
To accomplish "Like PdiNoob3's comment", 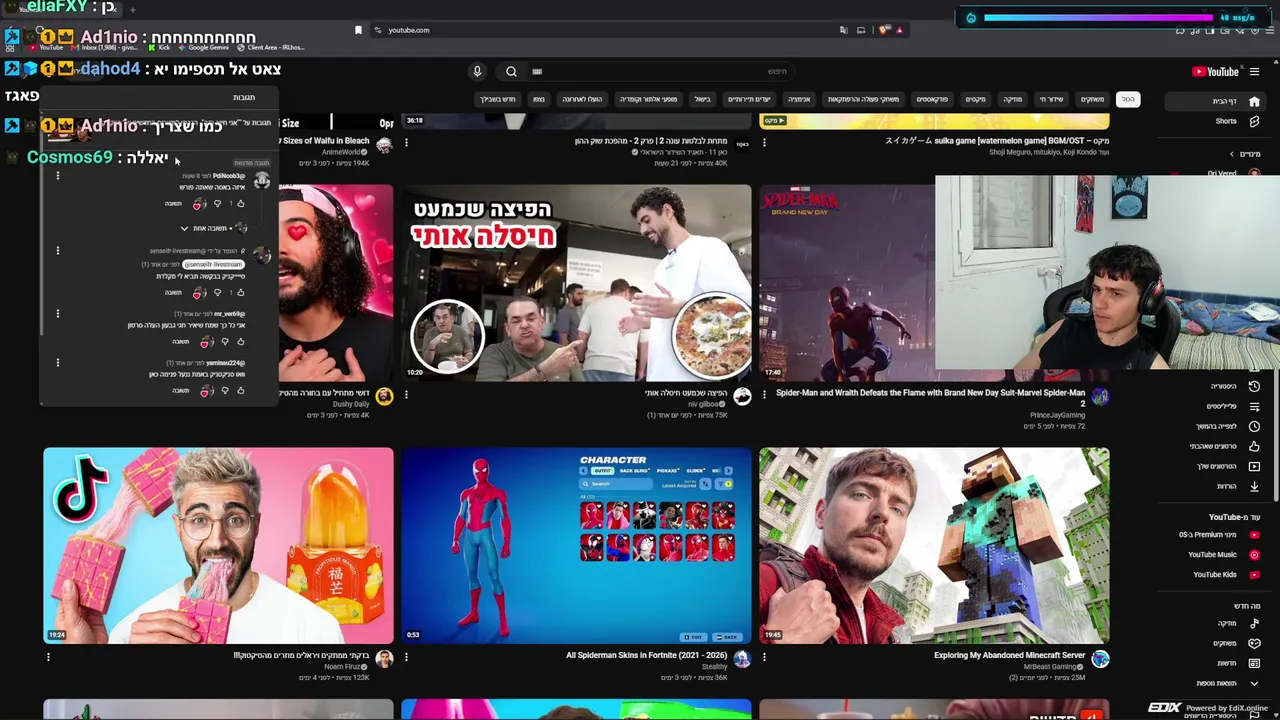I will pyautogui.click(x=240, y=204).
